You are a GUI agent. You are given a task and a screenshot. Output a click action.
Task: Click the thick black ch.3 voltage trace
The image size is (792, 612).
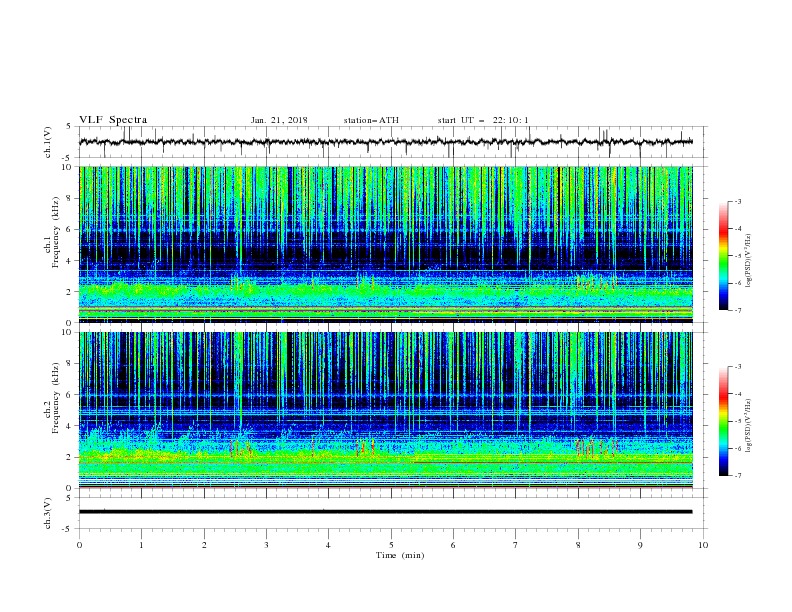[385, 512]
